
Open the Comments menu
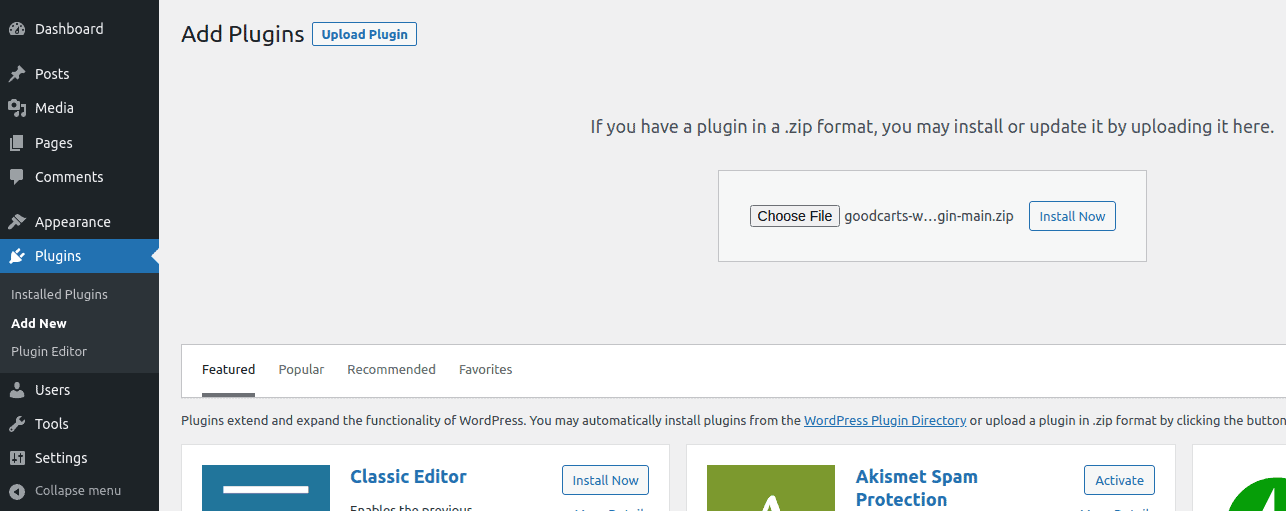point(79,177)
